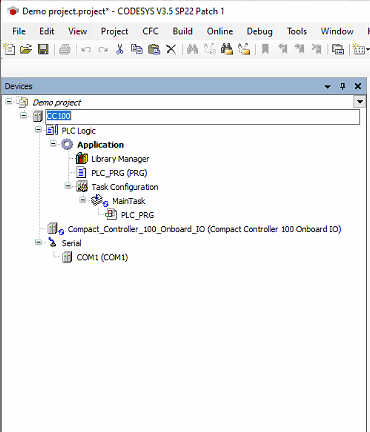The height and width of the screenshot is (432, 370).
Task: Select the COM1 (COM1) label
Action: (102, 257)
